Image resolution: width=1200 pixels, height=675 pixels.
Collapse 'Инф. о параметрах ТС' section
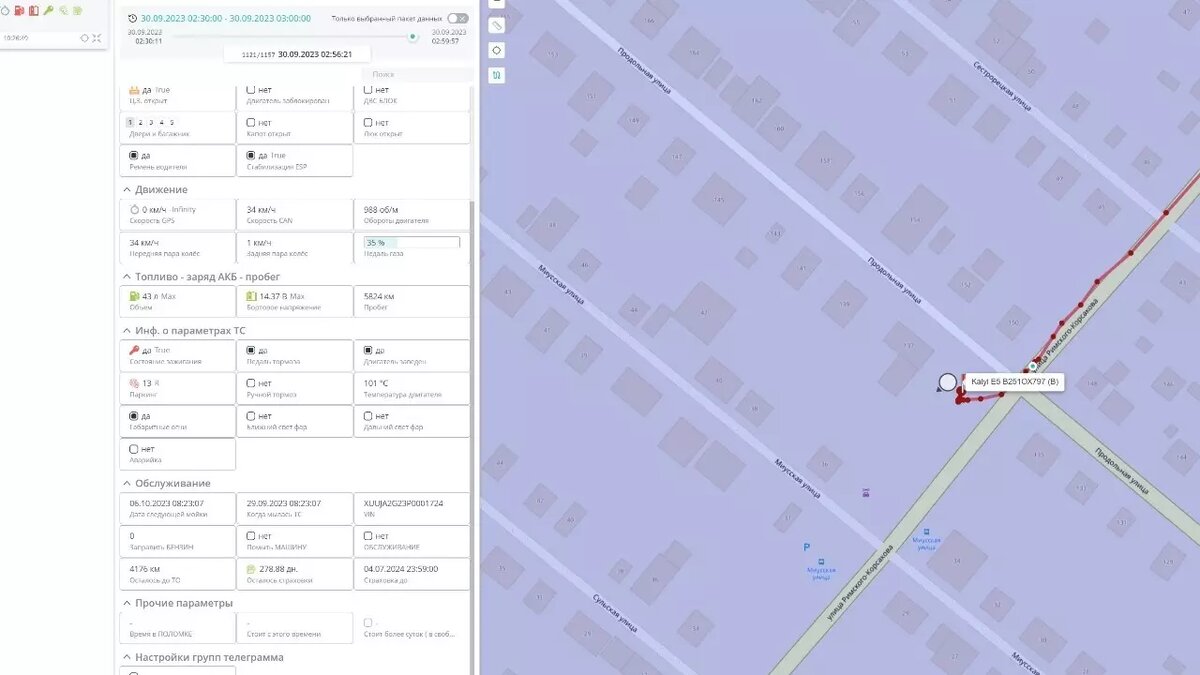click(x=127, y=330)
